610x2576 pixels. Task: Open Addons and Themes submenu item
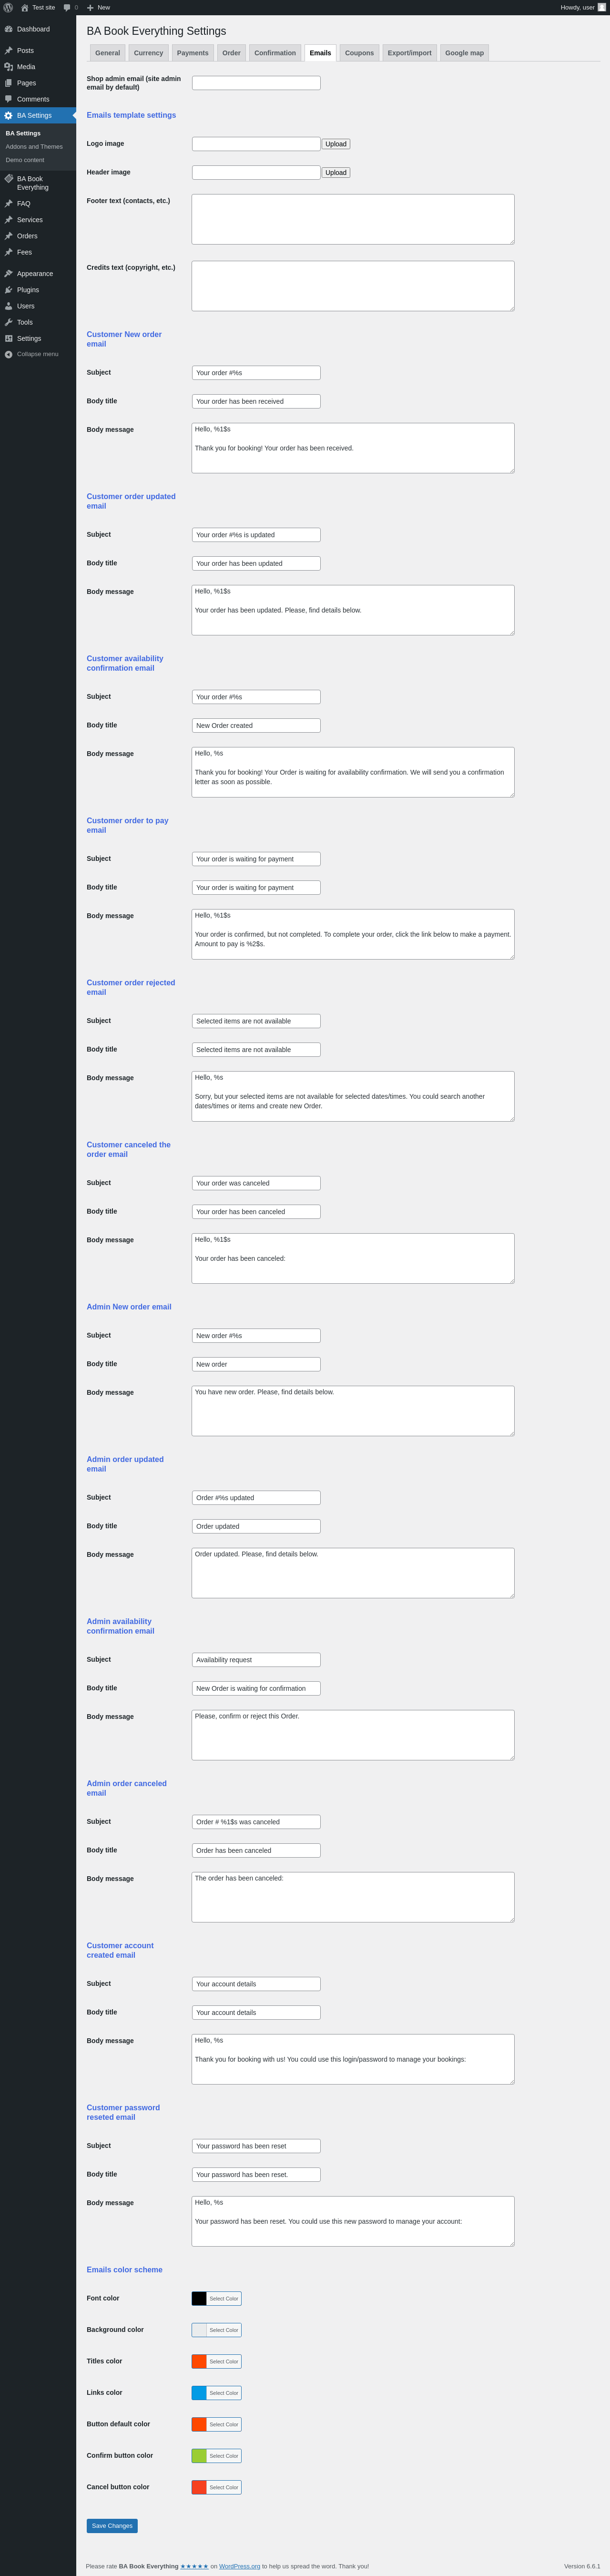pyautogui.click(x=34, y=147)
